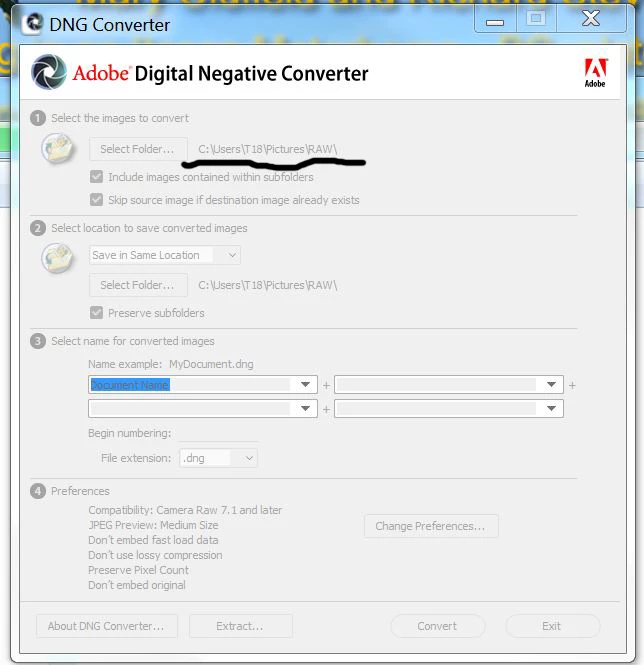This screenshot has height=665, width=644.
Task: Open the second naming field dropdown, top row
Action: pos(551,385)
